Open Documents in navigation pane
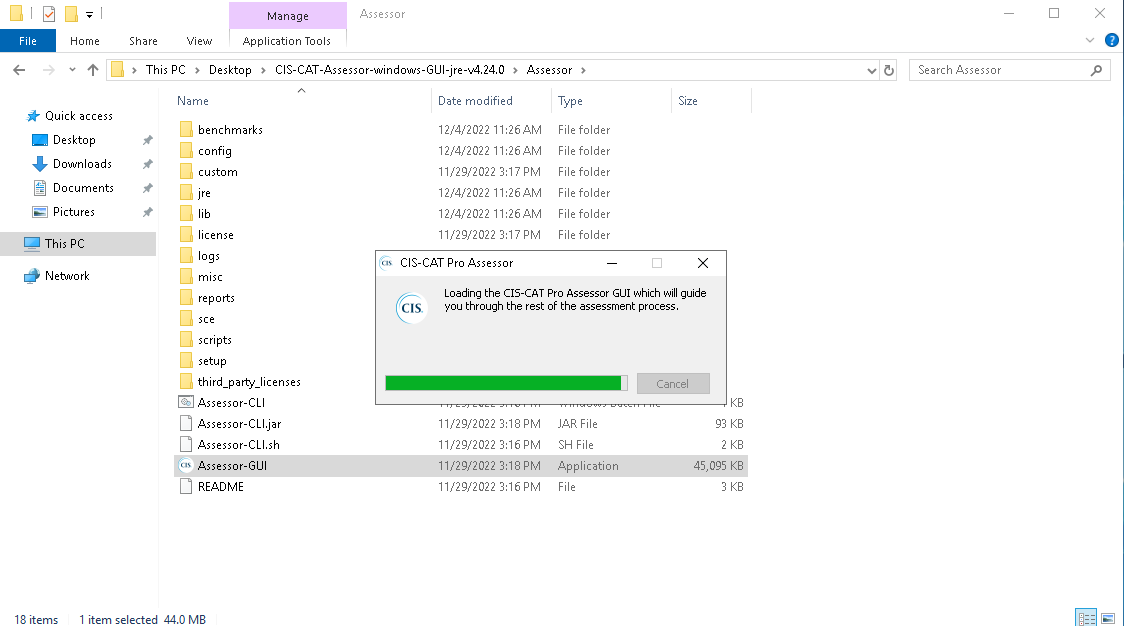This screenshot has width=1124, height=626. click(x=82, y=188)
